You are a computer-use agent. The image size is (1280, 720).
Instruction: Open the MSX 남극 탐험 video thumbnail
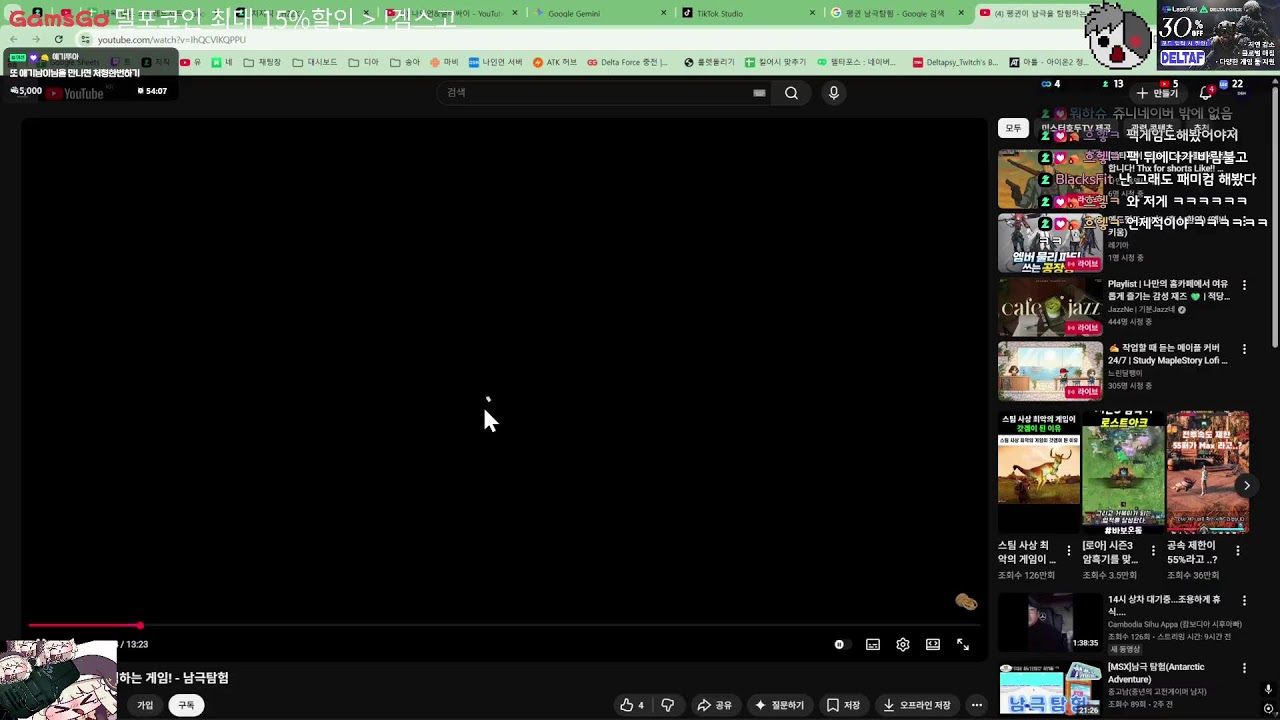tap(1050, 688)
